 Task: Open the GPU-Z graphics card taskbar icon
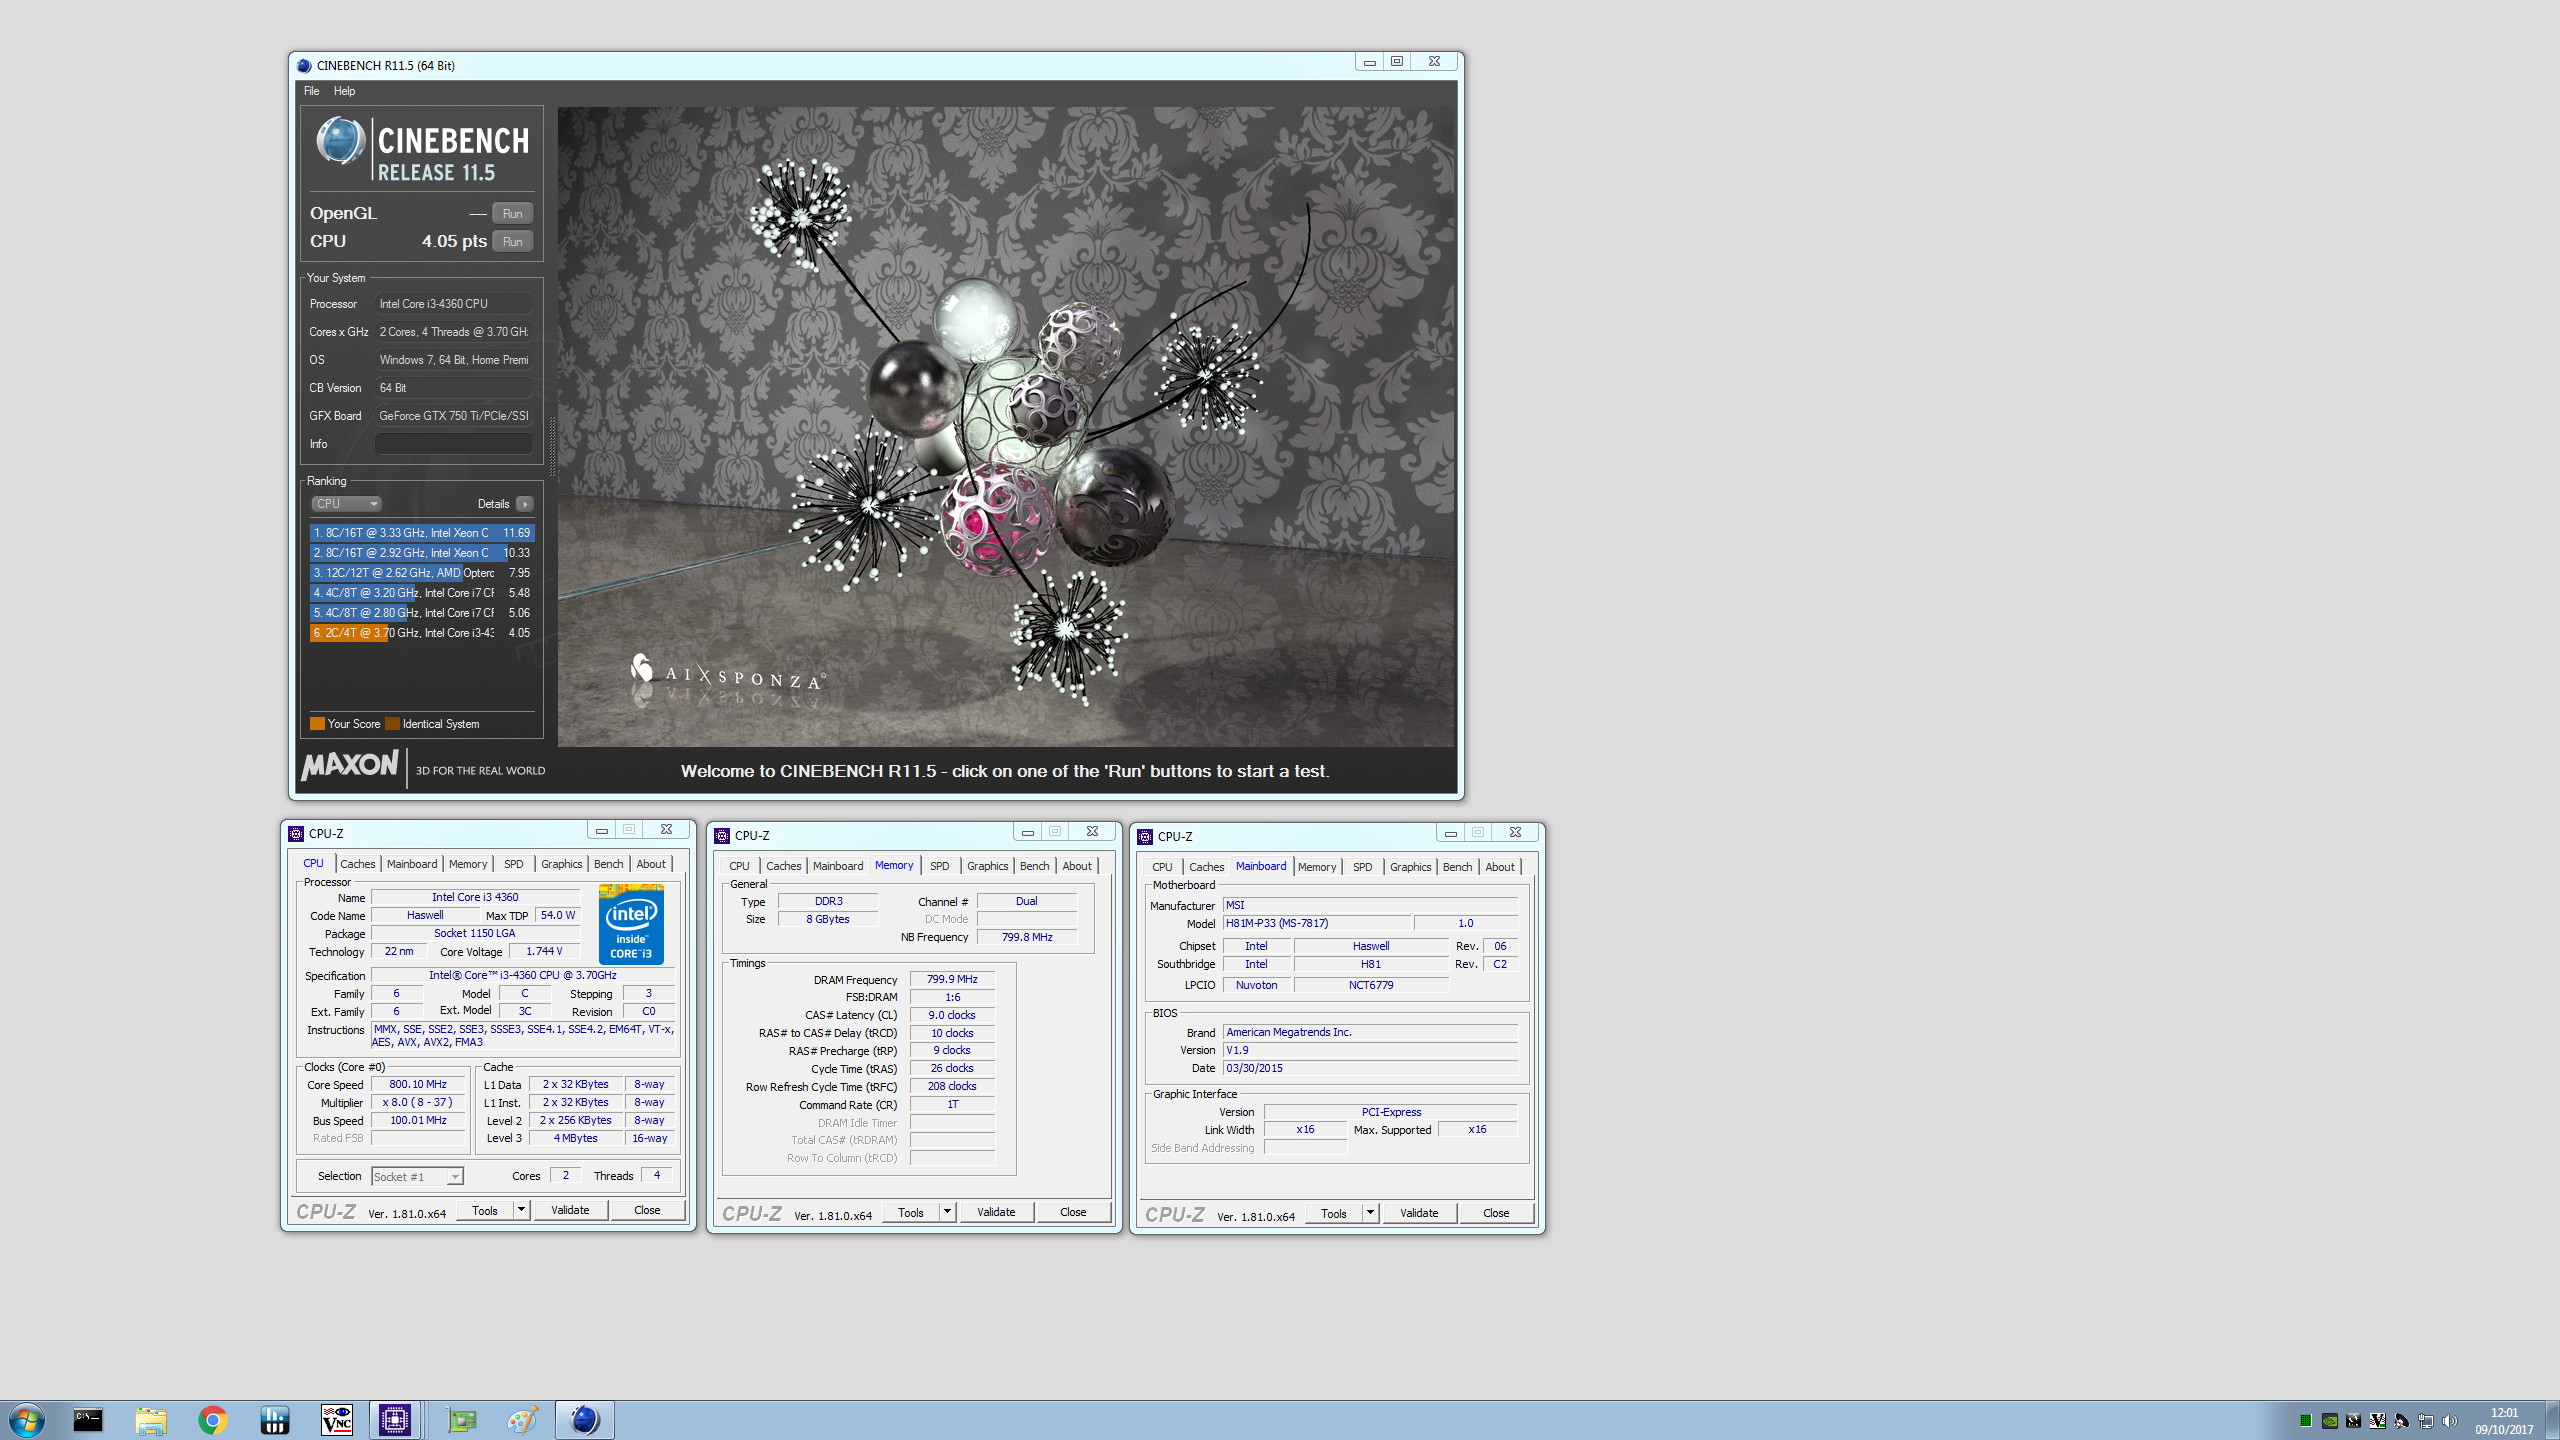461,1420
